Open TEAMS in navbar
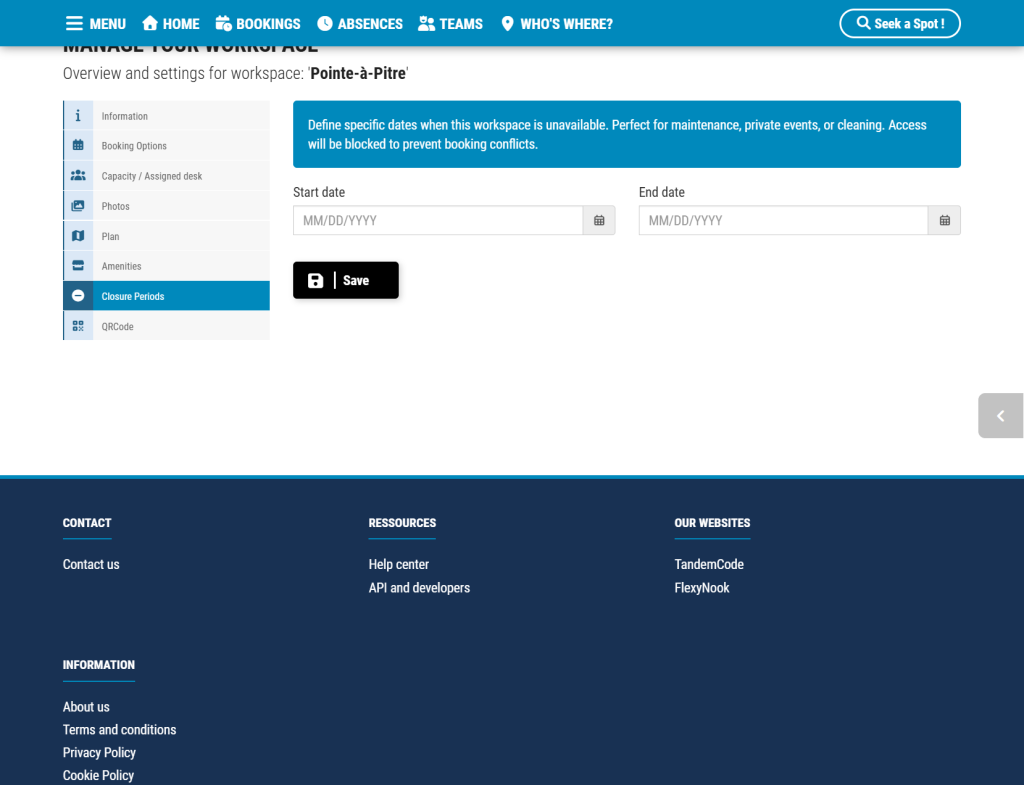 (x=461, y=24)
